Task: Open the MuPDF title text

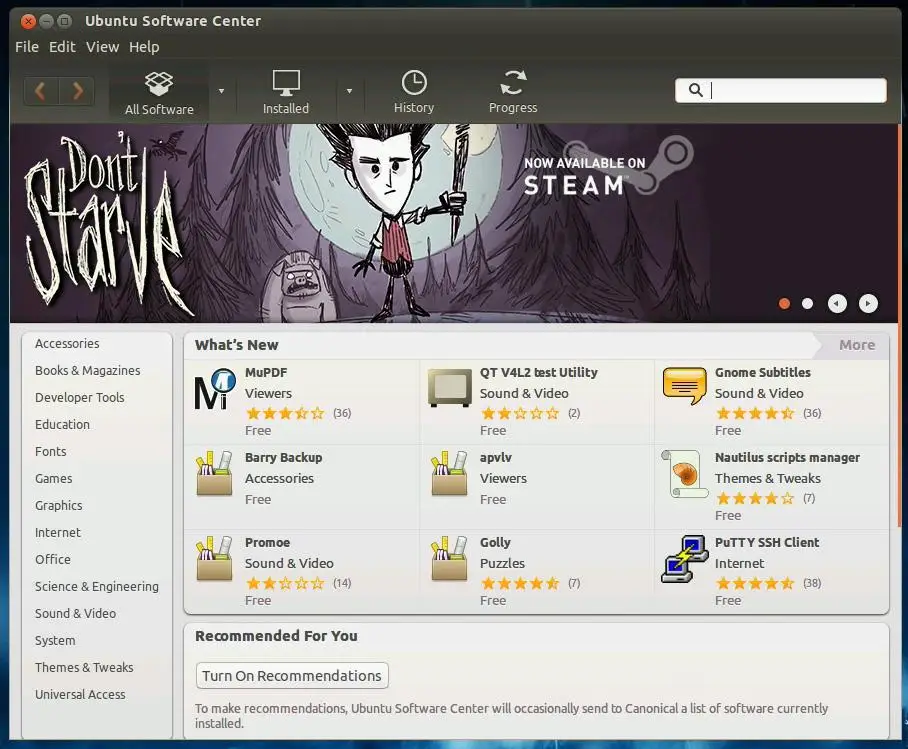Action: [266, 372]
